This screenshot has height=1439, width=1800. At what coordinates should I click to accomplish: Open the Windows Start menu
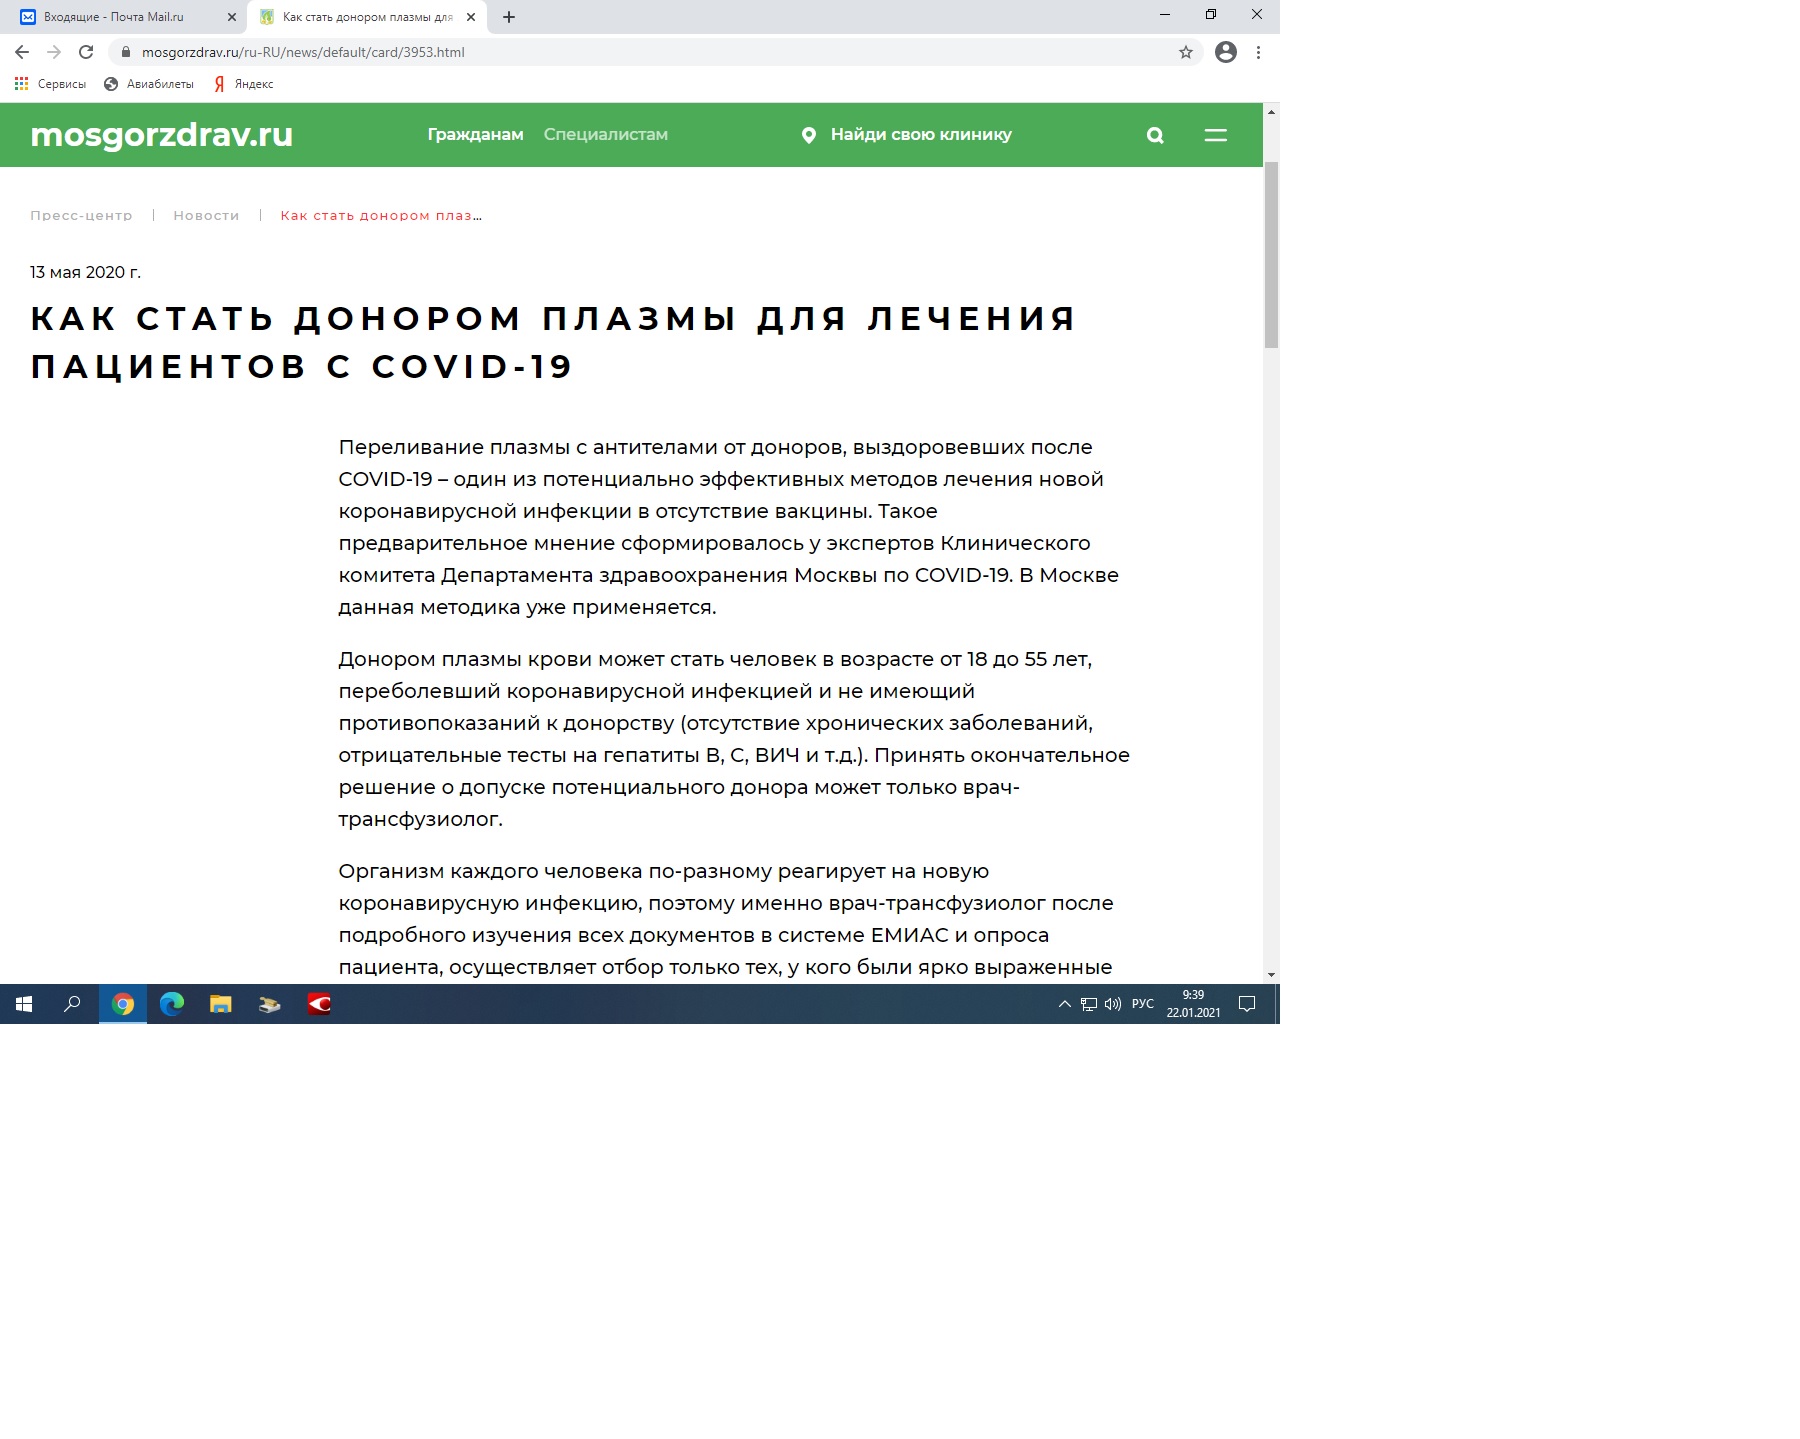[x=24, y=1004]
